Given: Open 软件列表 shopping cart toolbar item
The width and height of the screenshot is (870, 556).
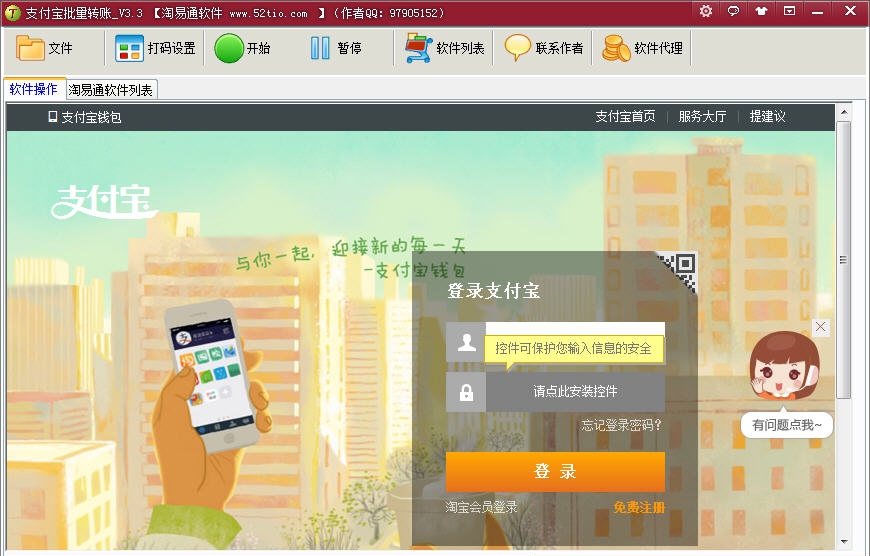Looking at the screenshot, I should click(x=444, y=48).
